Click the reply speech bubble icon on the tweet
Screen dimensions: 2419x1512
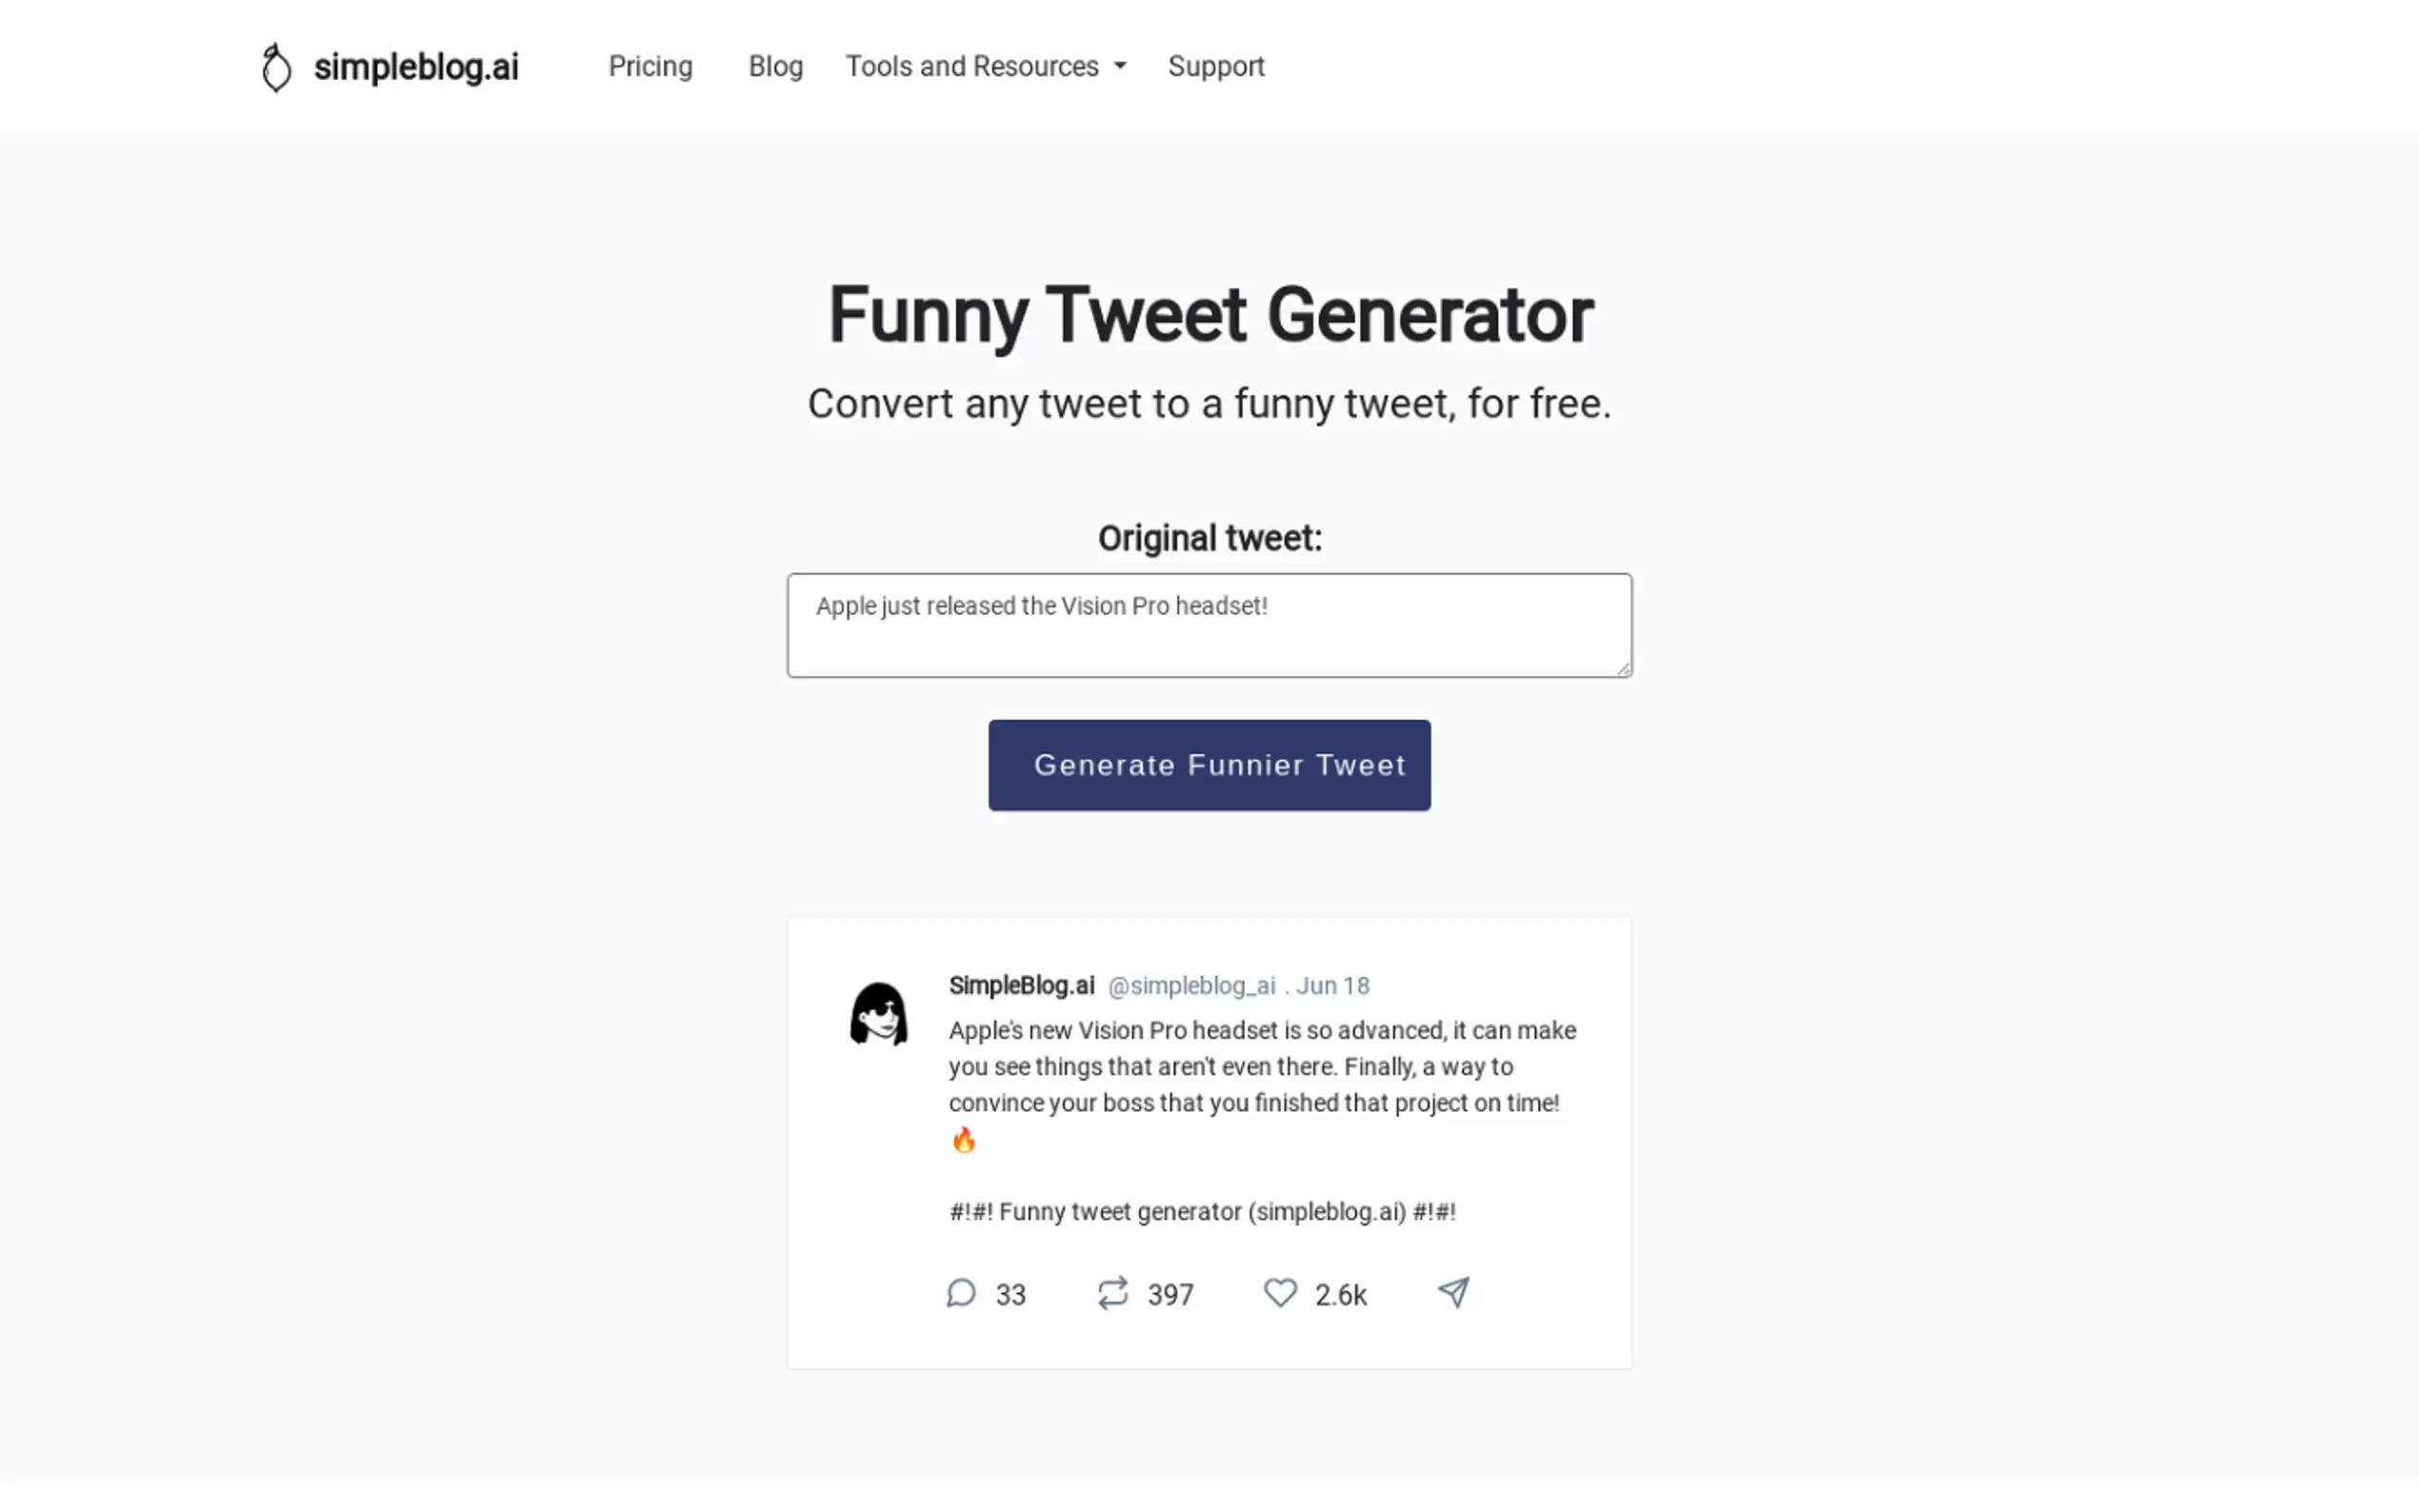962,1293
